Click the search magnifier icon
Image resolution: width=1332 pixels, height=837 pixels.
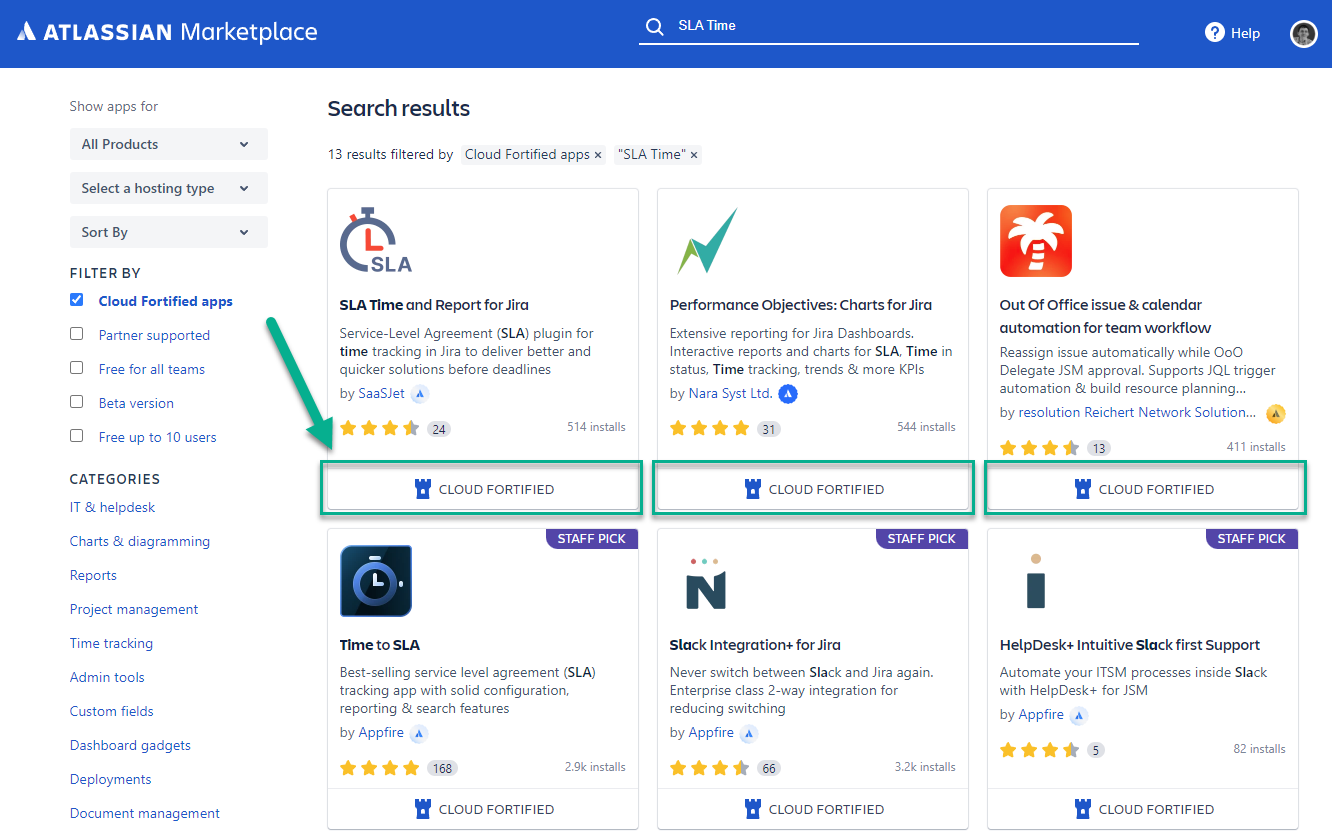point(654,26)
